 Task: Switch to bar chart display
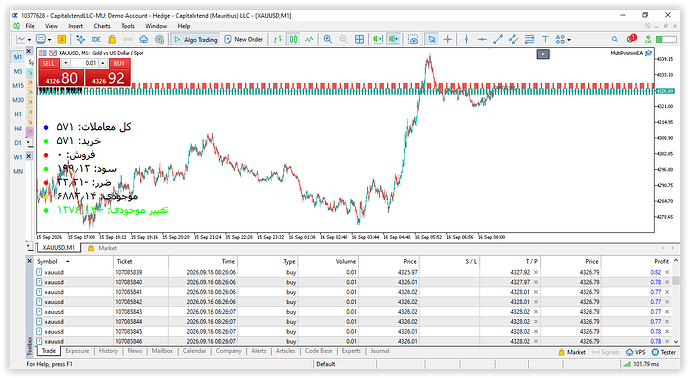(277, 39)
